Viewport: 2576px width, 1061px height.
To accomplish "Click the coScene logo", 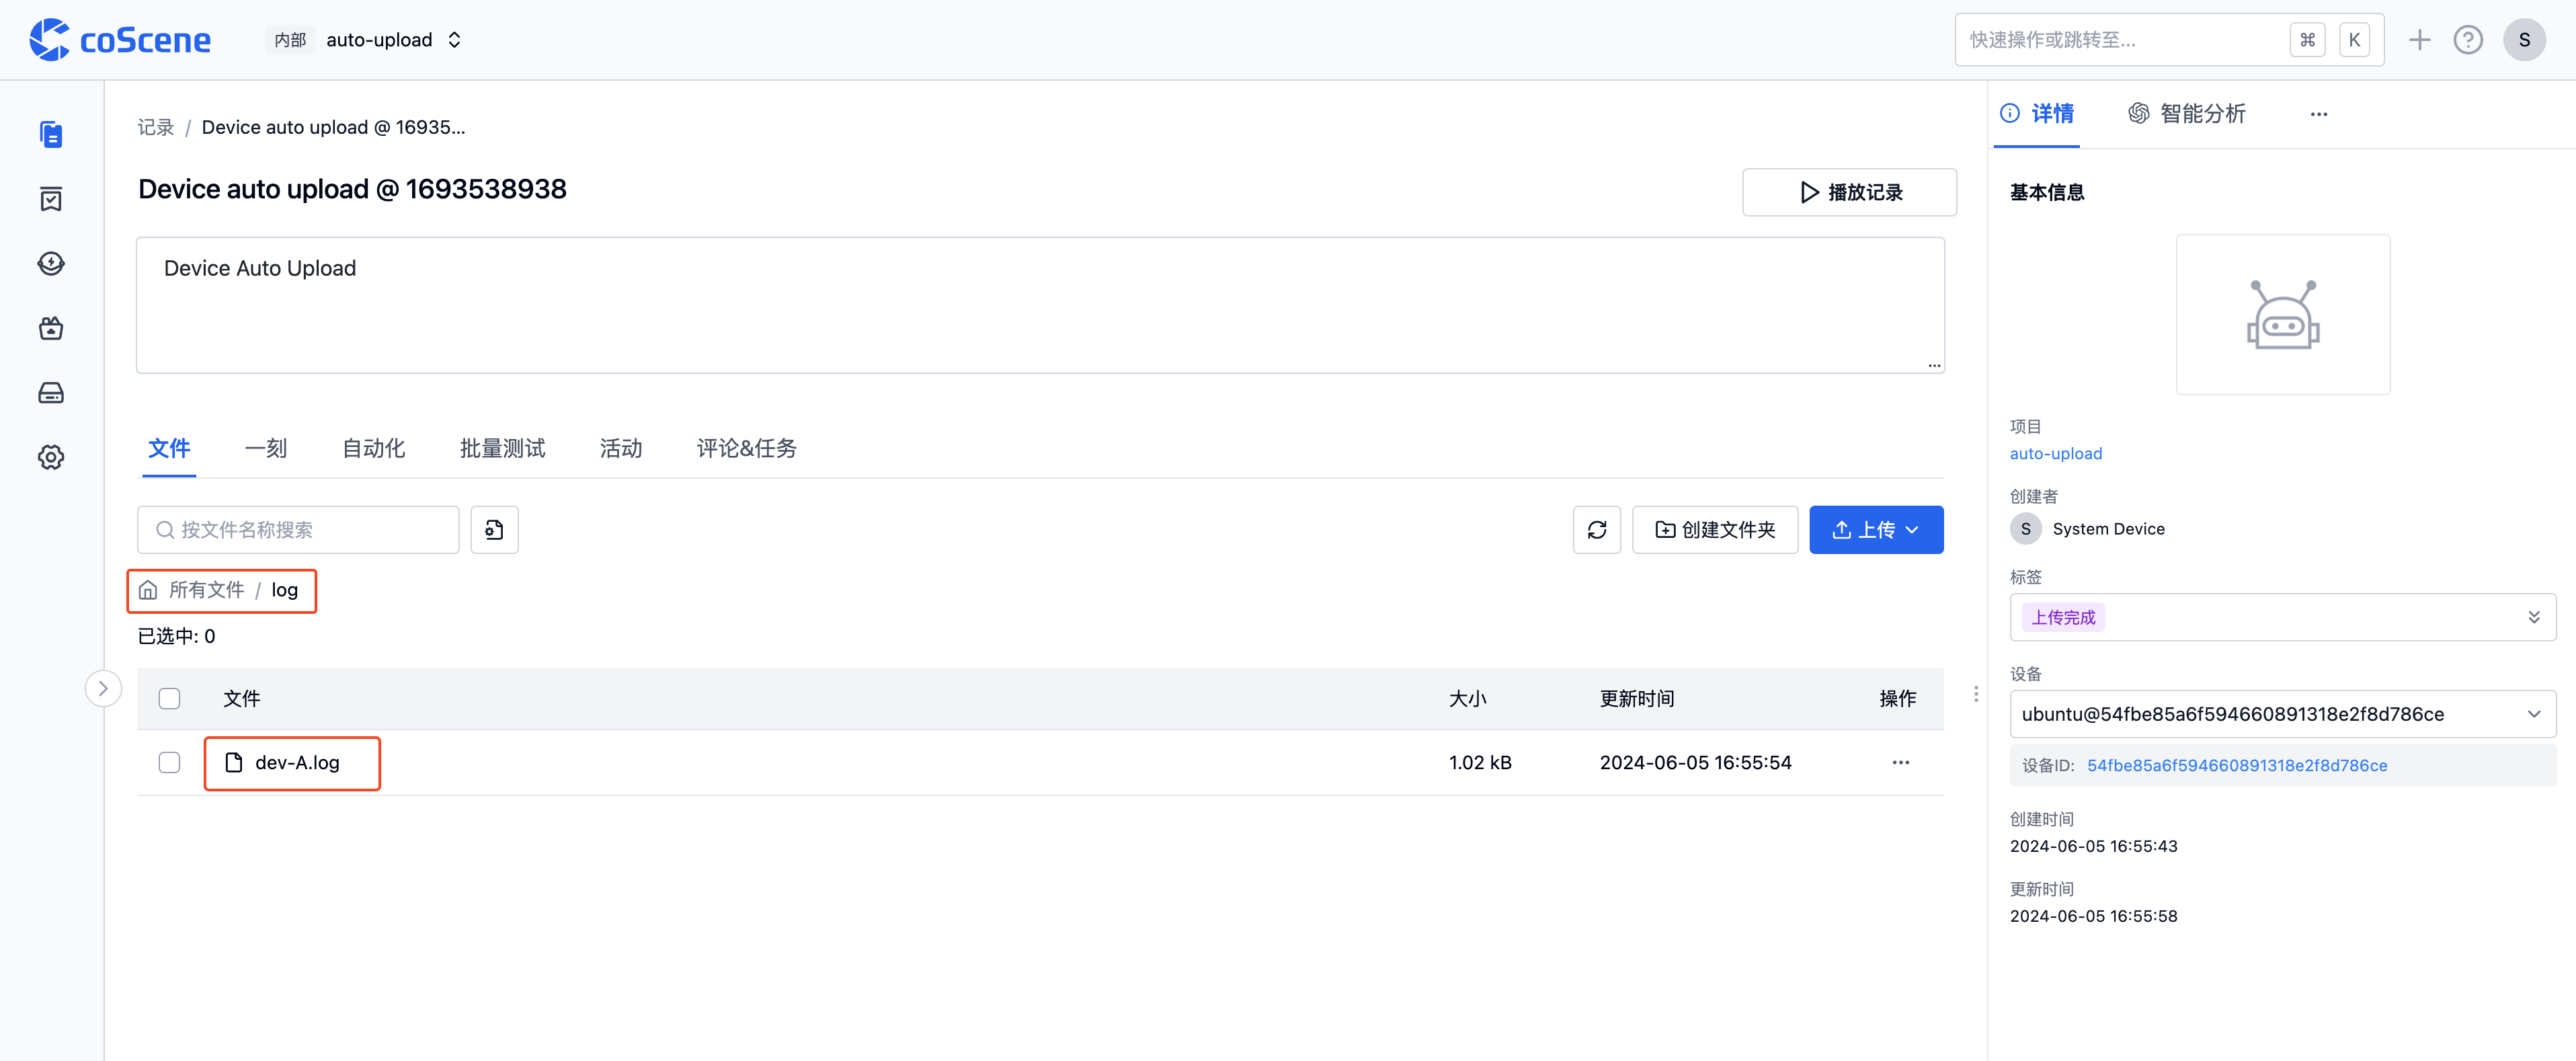I will pyautogui.click(x=120, y=40).
